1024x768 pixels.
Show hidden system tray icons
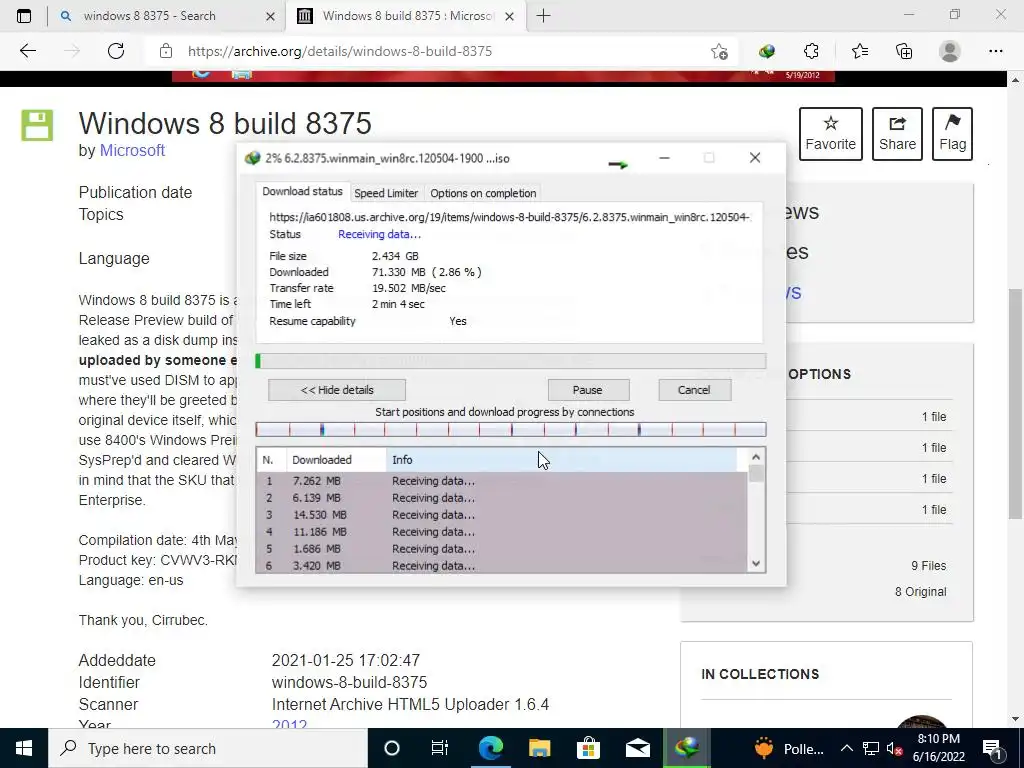coord(846,748)
